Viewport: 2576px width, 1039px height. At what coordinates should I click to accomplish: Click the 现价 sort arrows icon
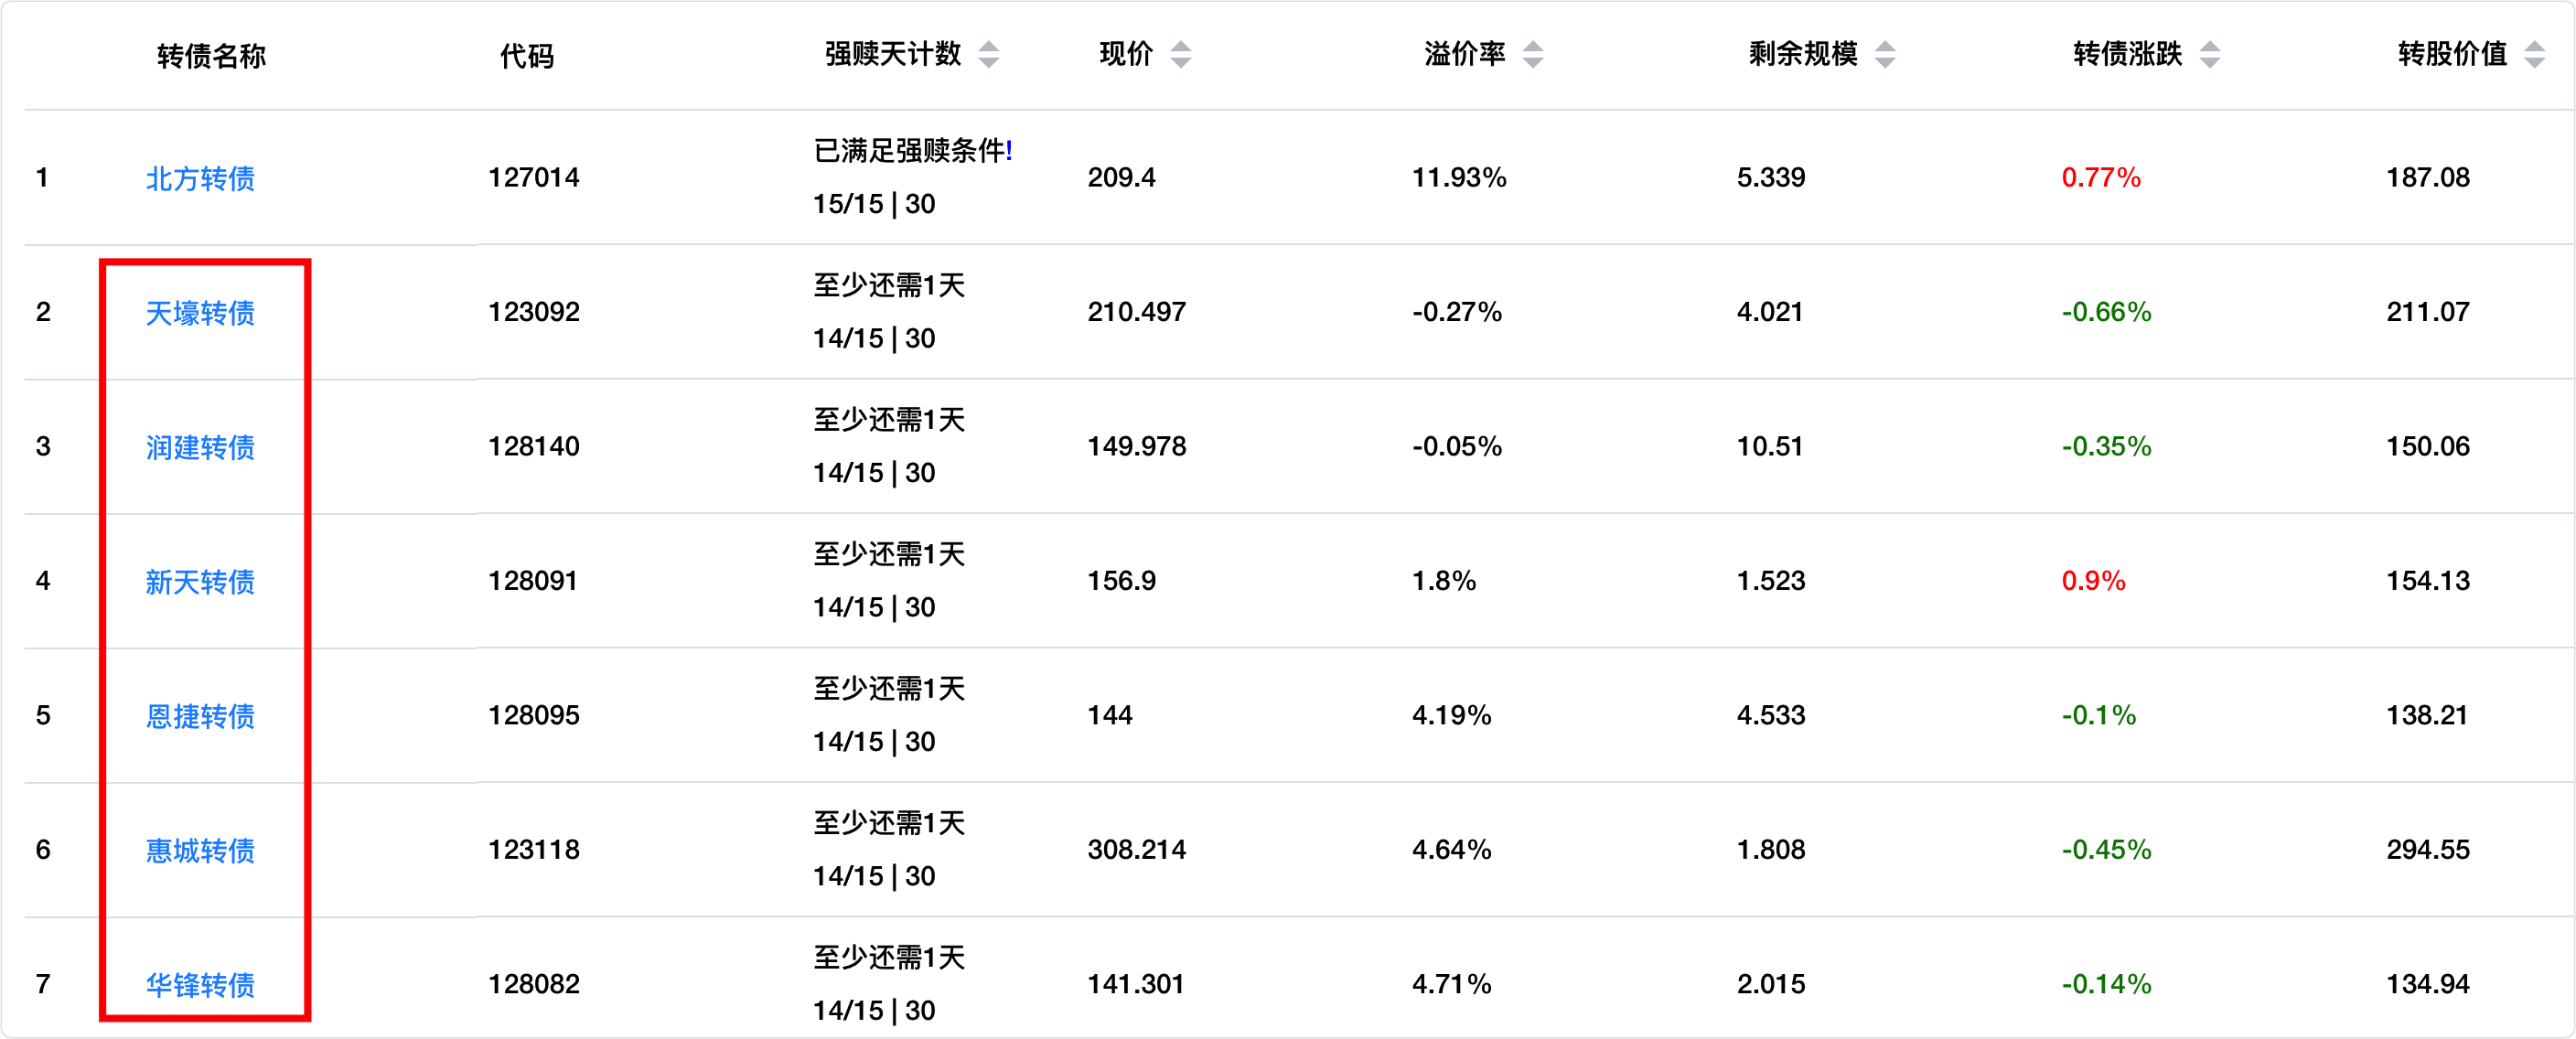[1180, 54]
